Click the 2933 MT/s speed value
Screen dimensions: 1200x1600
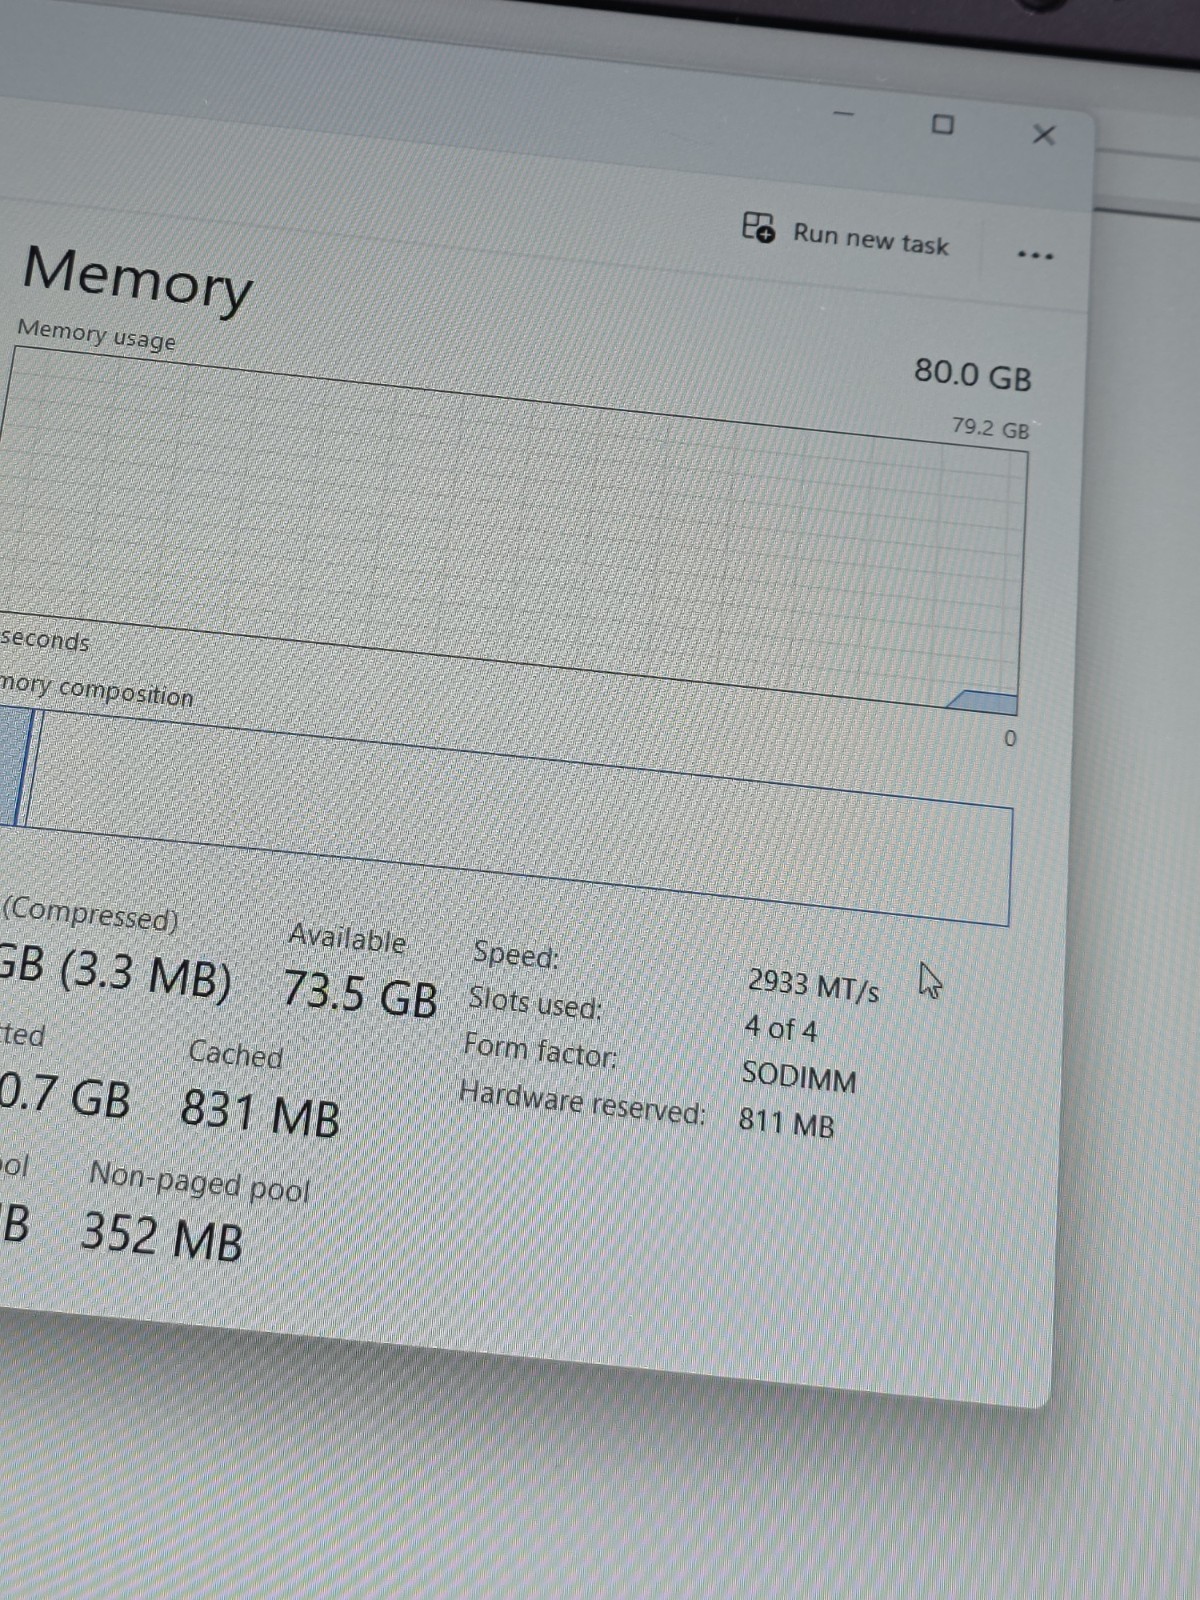[813, 985]
